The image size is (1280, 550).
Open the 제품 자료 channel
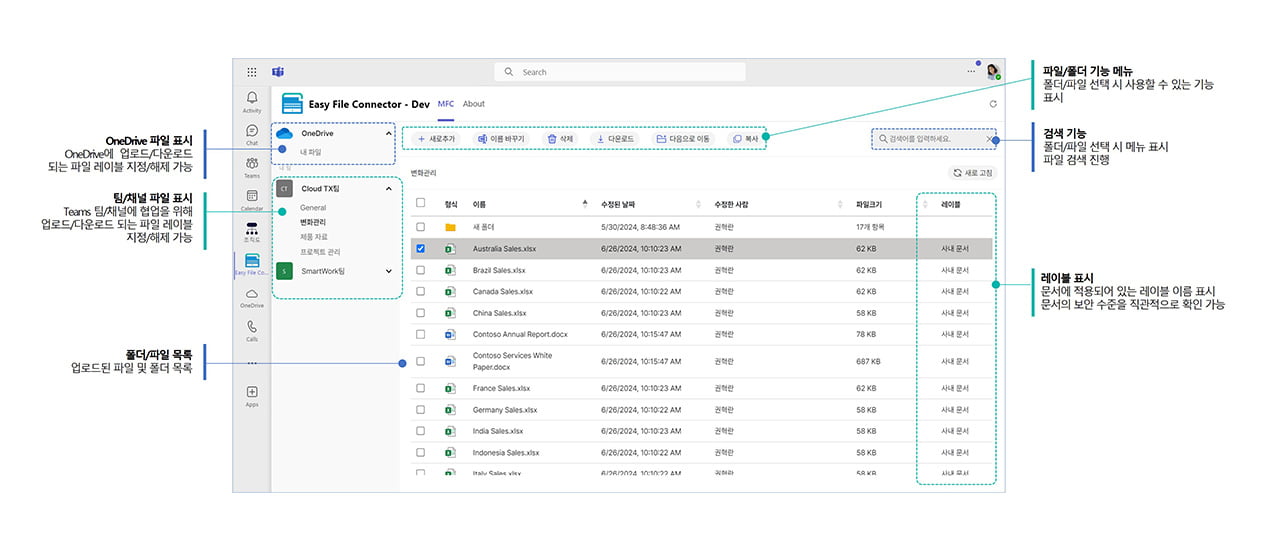tap(314, 237)
